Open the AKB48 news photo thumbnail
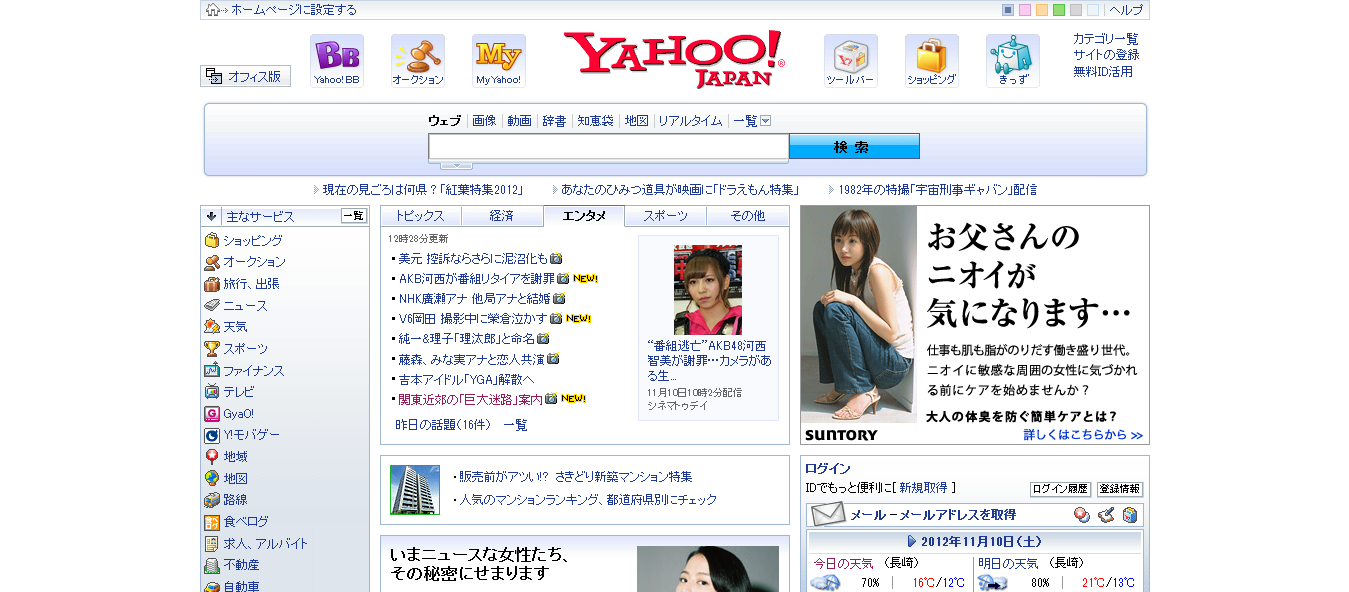The image size is (1349, 592). pos(708,289)
